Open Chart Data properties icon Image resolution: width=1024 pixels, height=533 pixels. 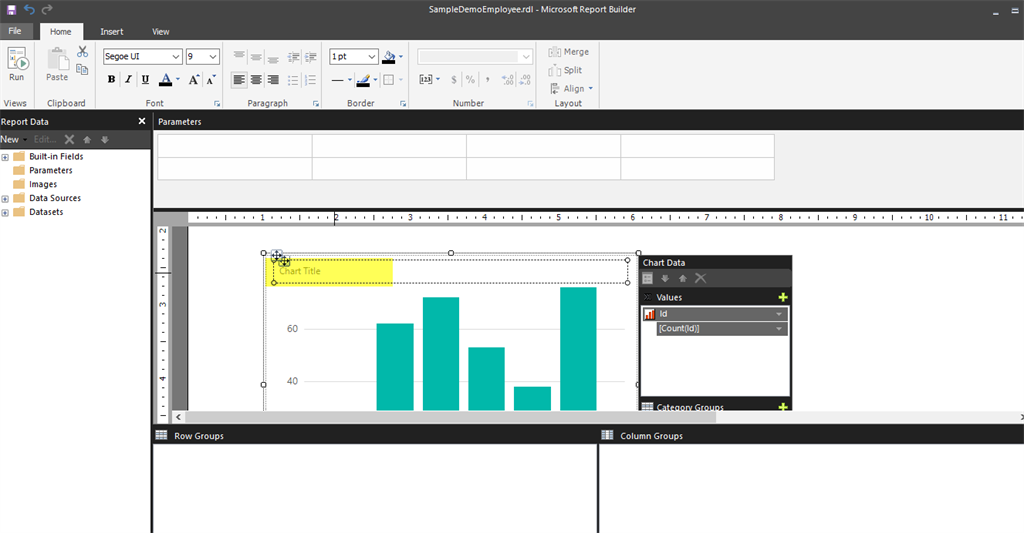(x=648, y=278)
